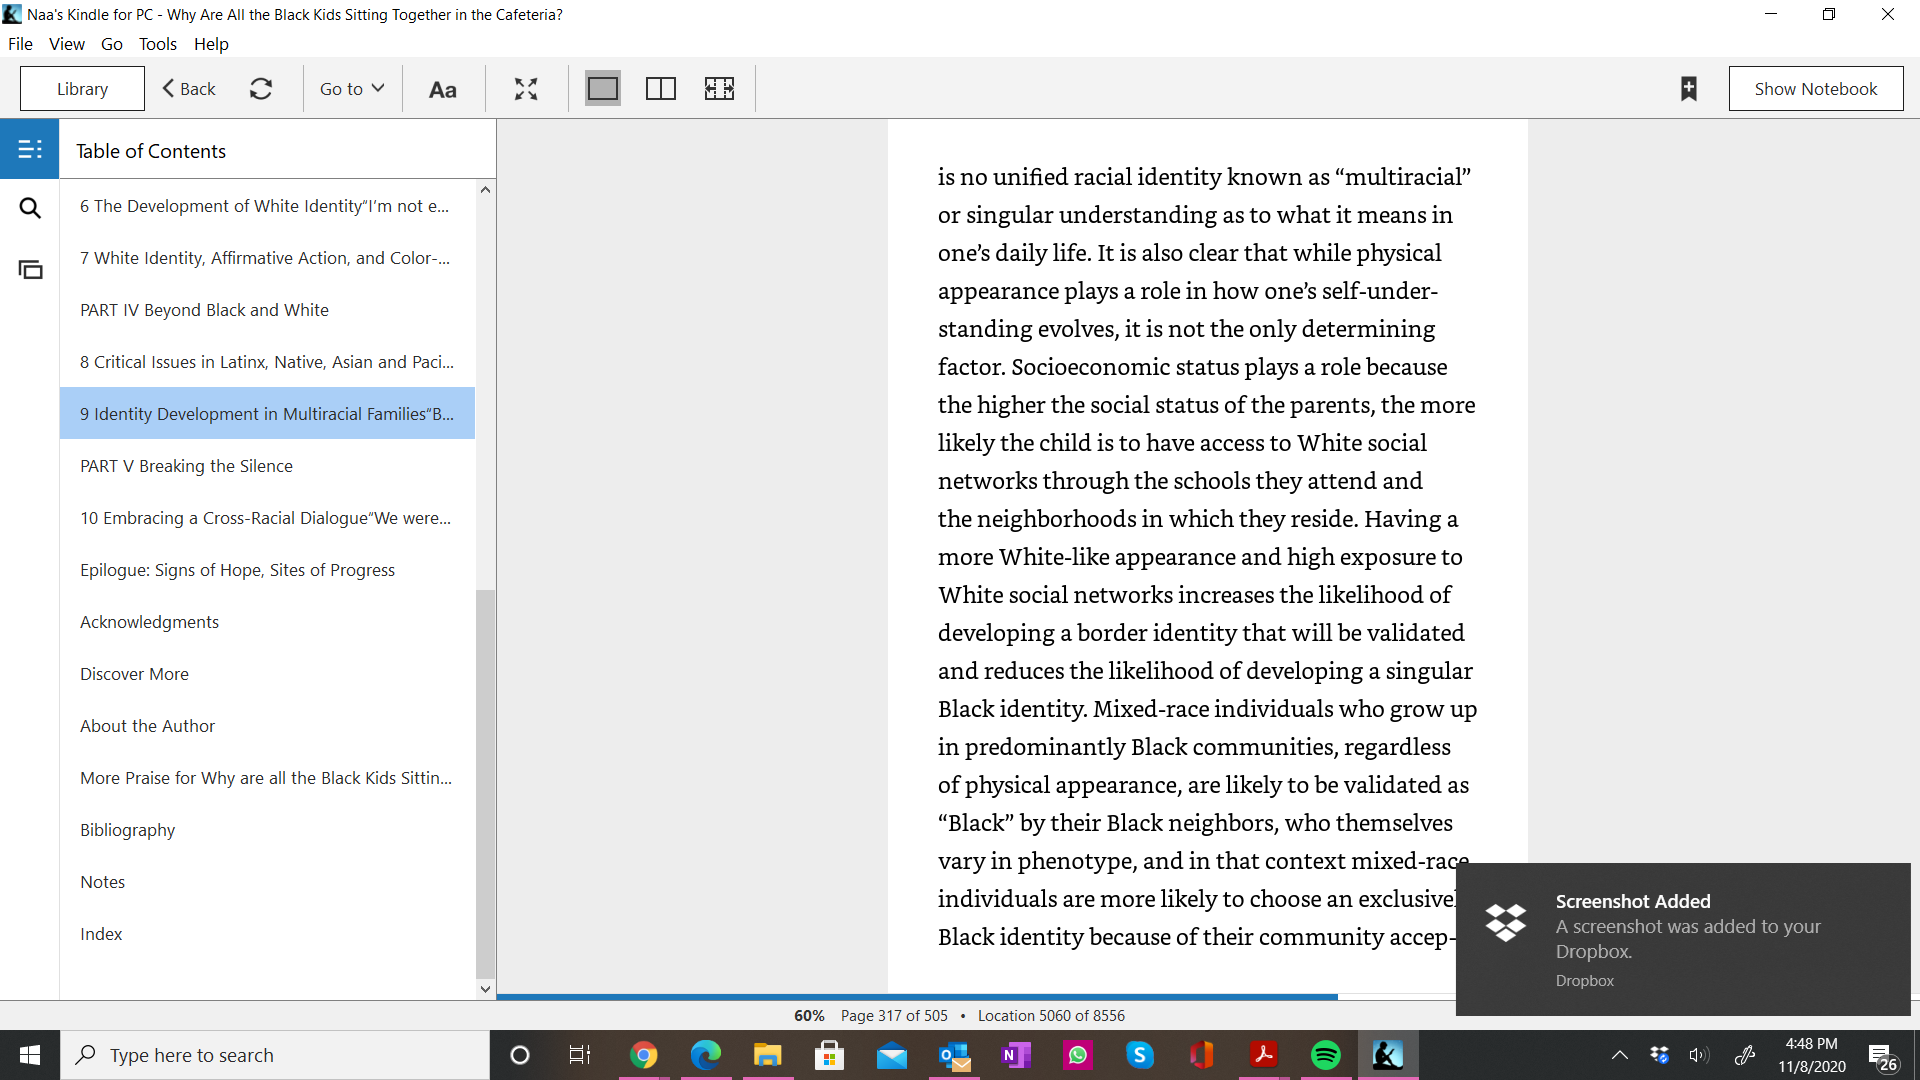Open the Table of Contents panel icon
This screenshot has width=1920, height=1080.
click(x=30, y=149)
